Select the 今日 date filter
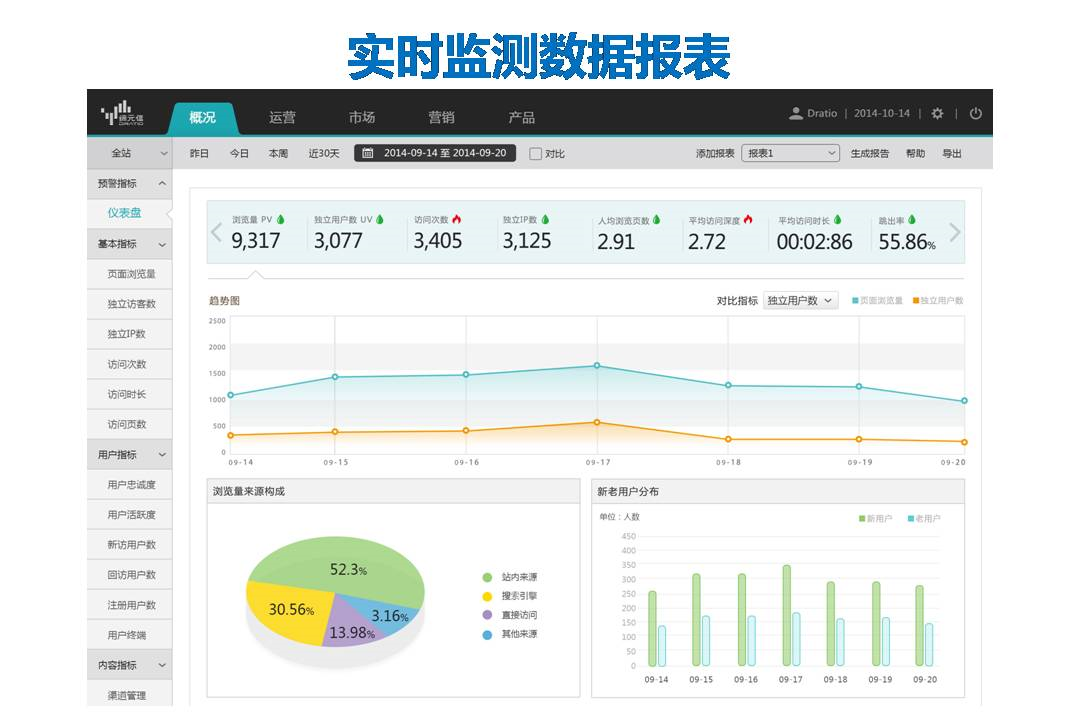Viewport: 1080px width, 720px height. (239, 154)
